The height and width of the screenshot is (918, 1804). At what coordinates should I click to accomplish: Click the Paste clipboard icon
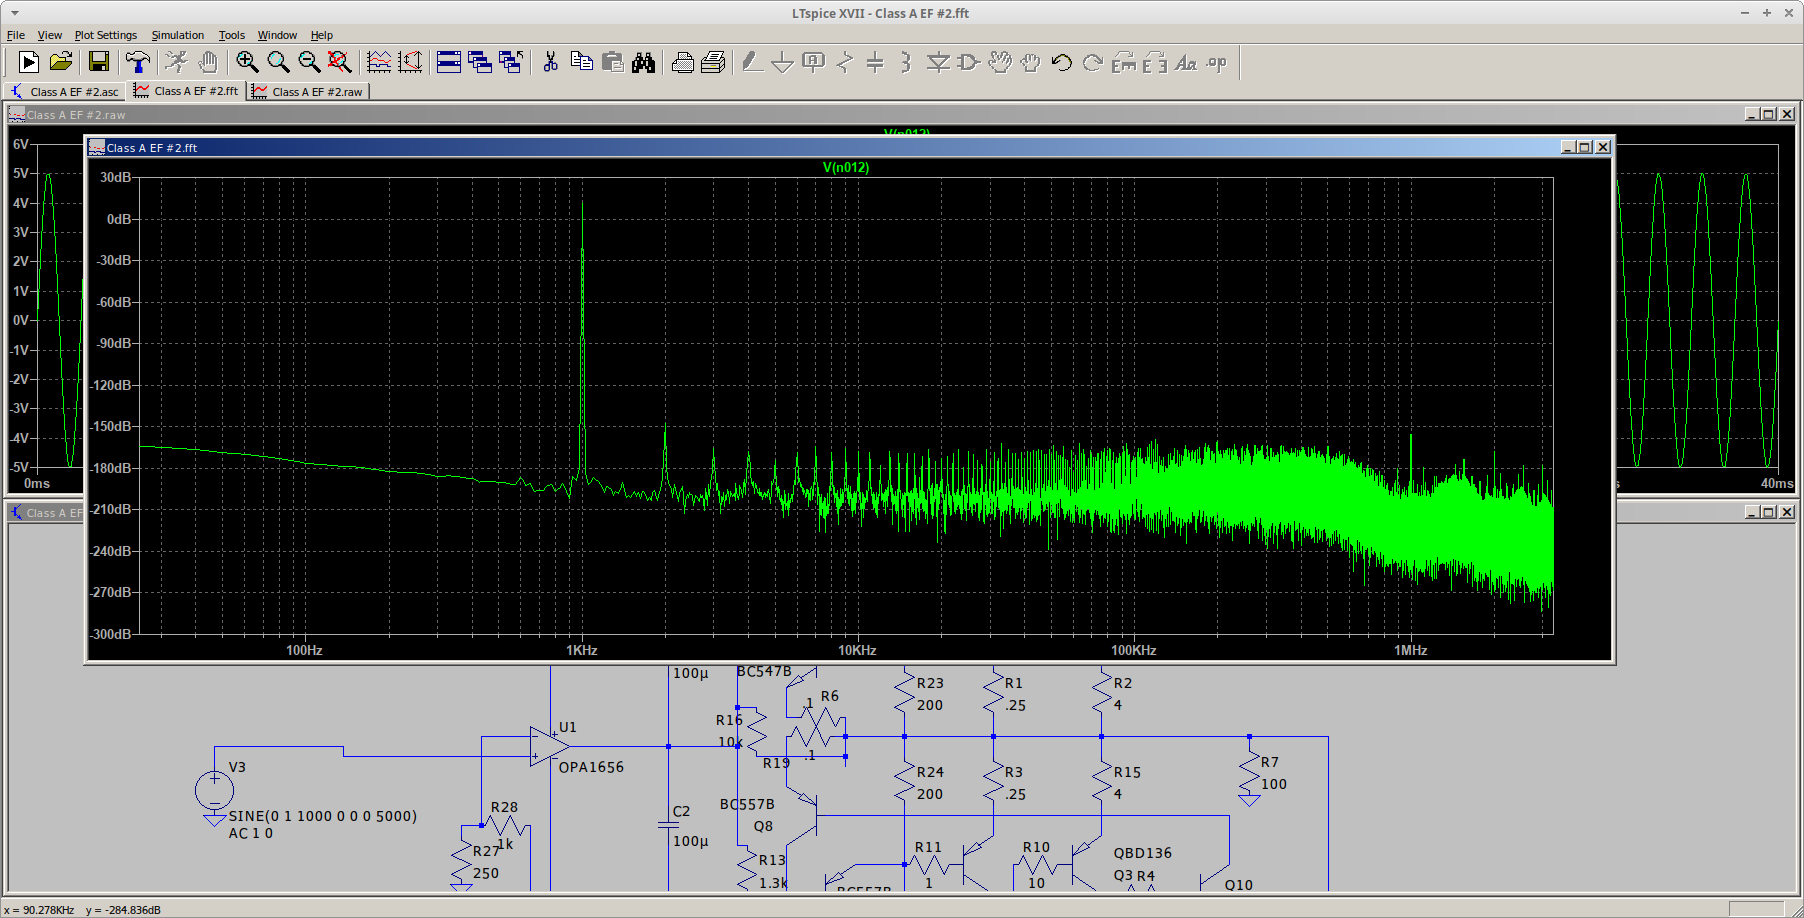coord(613,62)
